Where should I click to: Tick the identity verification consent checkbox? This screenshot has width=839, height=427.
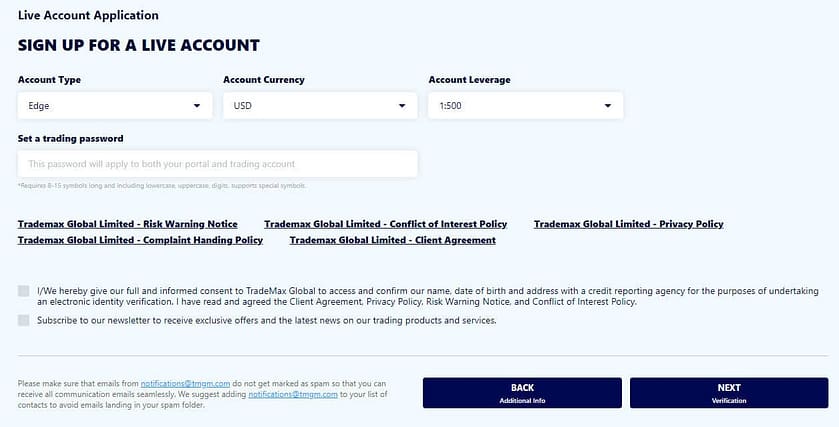click(24, 291)
